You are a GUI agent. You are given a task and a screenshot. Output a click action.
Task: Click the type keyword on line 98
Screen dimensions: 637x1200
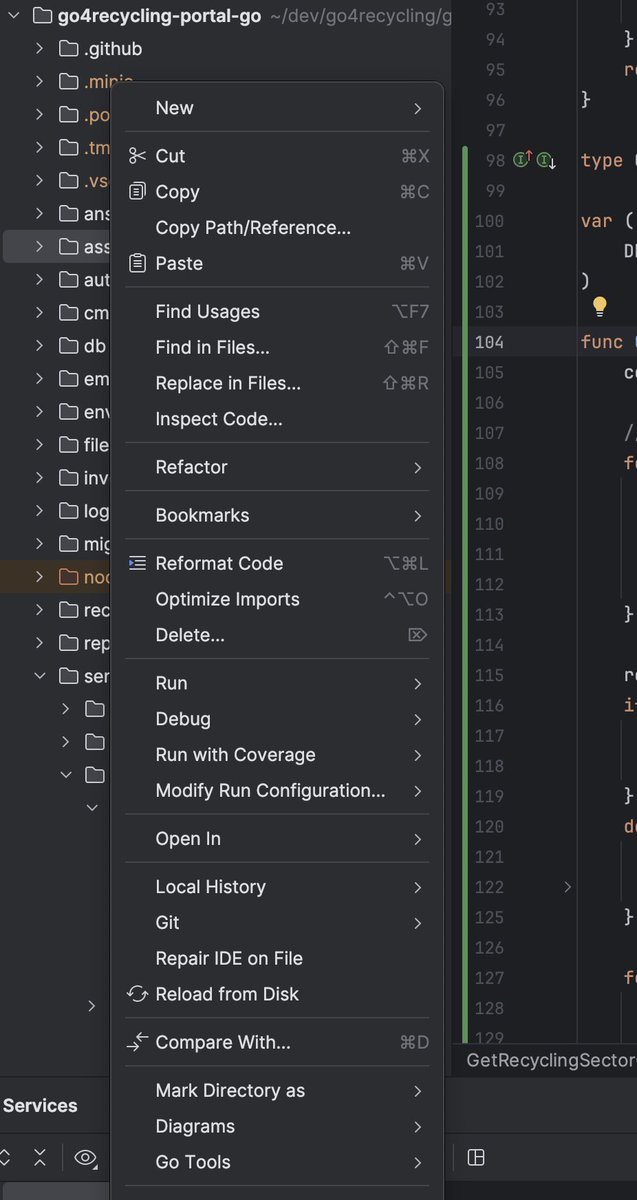(601, 160)
